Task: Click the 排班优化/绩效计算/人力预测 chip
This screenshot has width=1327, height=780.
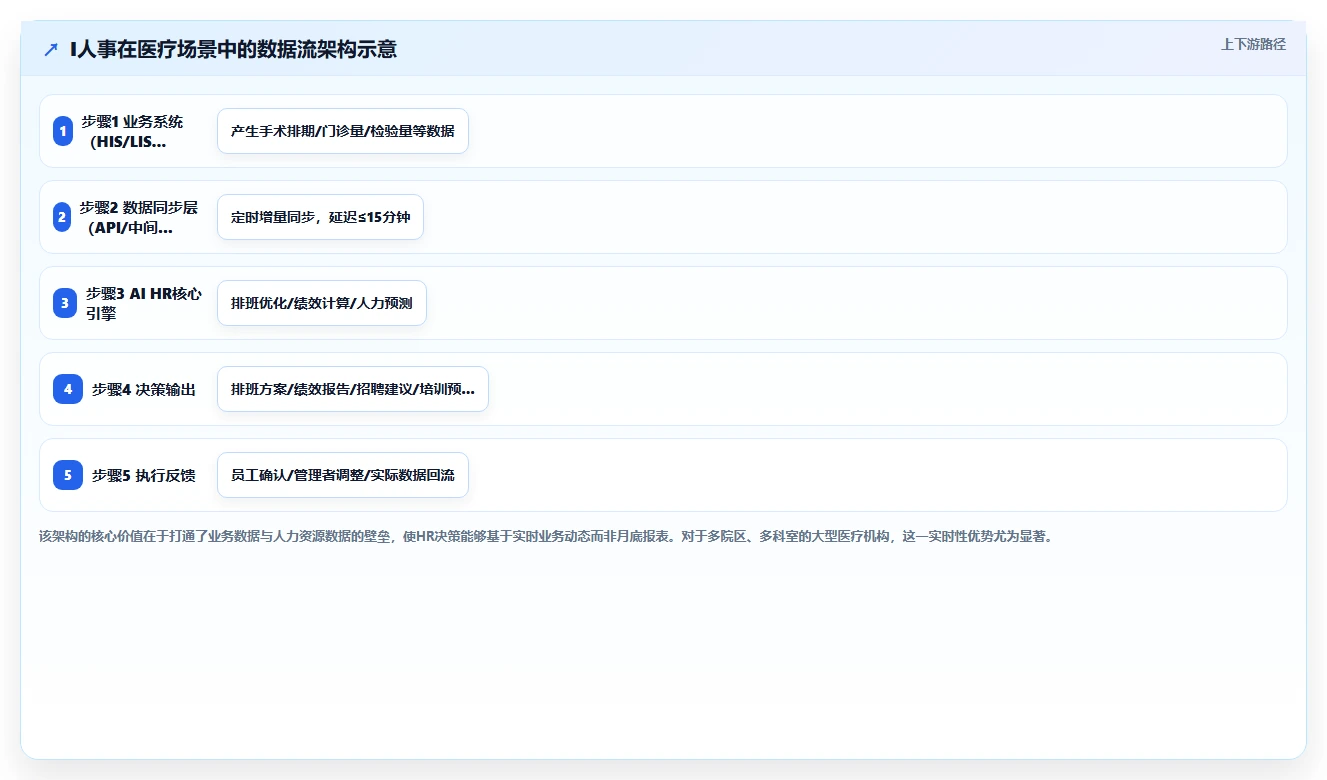Action: click(322, 303)
